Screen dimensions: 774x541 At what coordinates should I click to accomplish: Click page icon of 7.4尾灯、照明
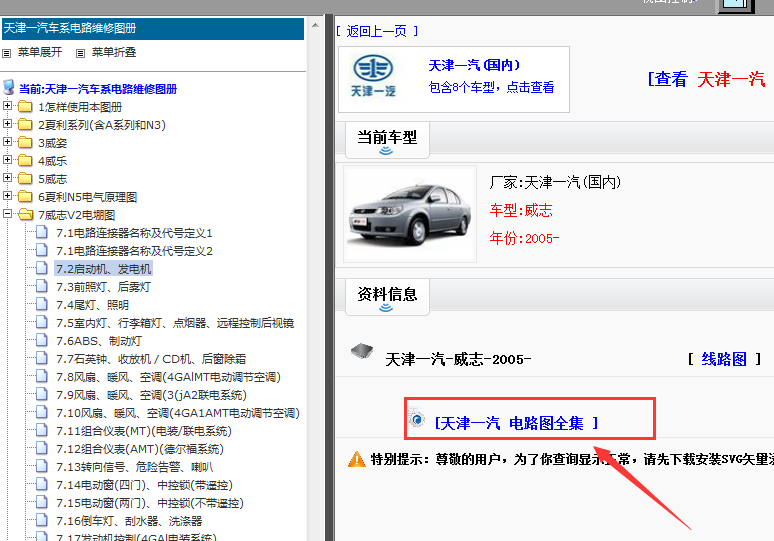pos(42,304)
